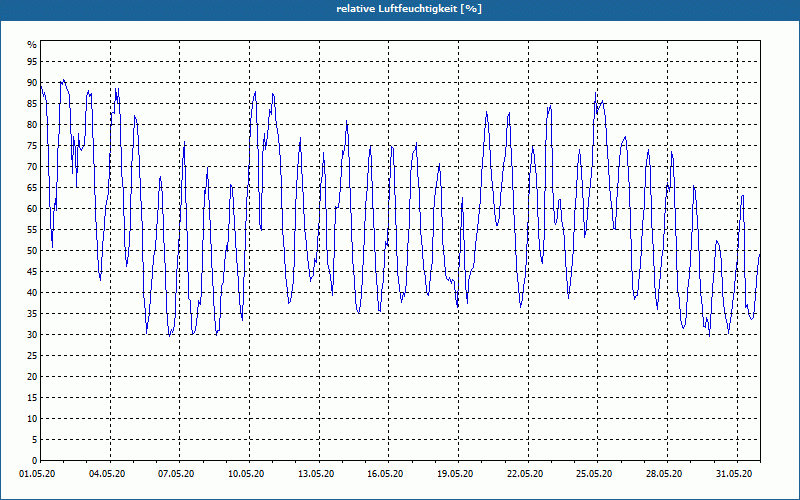This screenshot has width=800, height=500.
Task: Click the y-axis value "85"
Action: click(32, 104)
